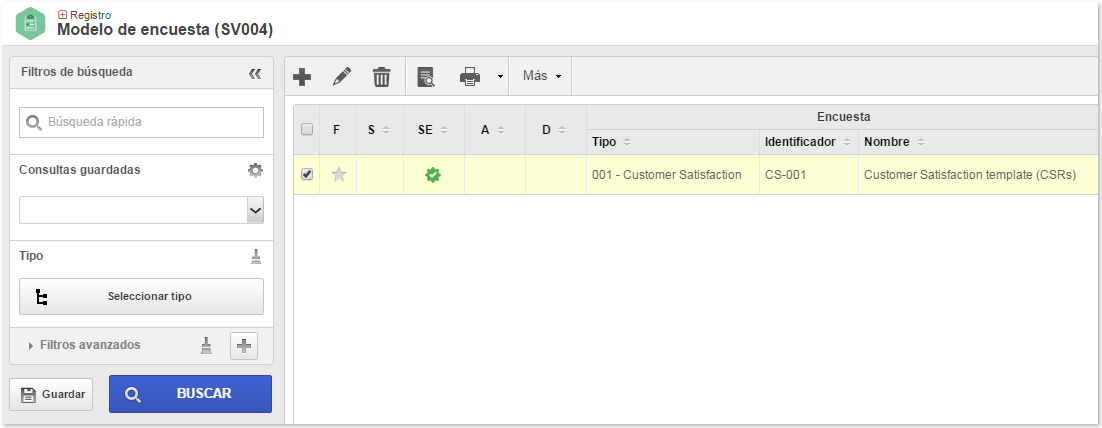
Task: Clear advanced filters with broom icon
Action: tap(206, 345)
